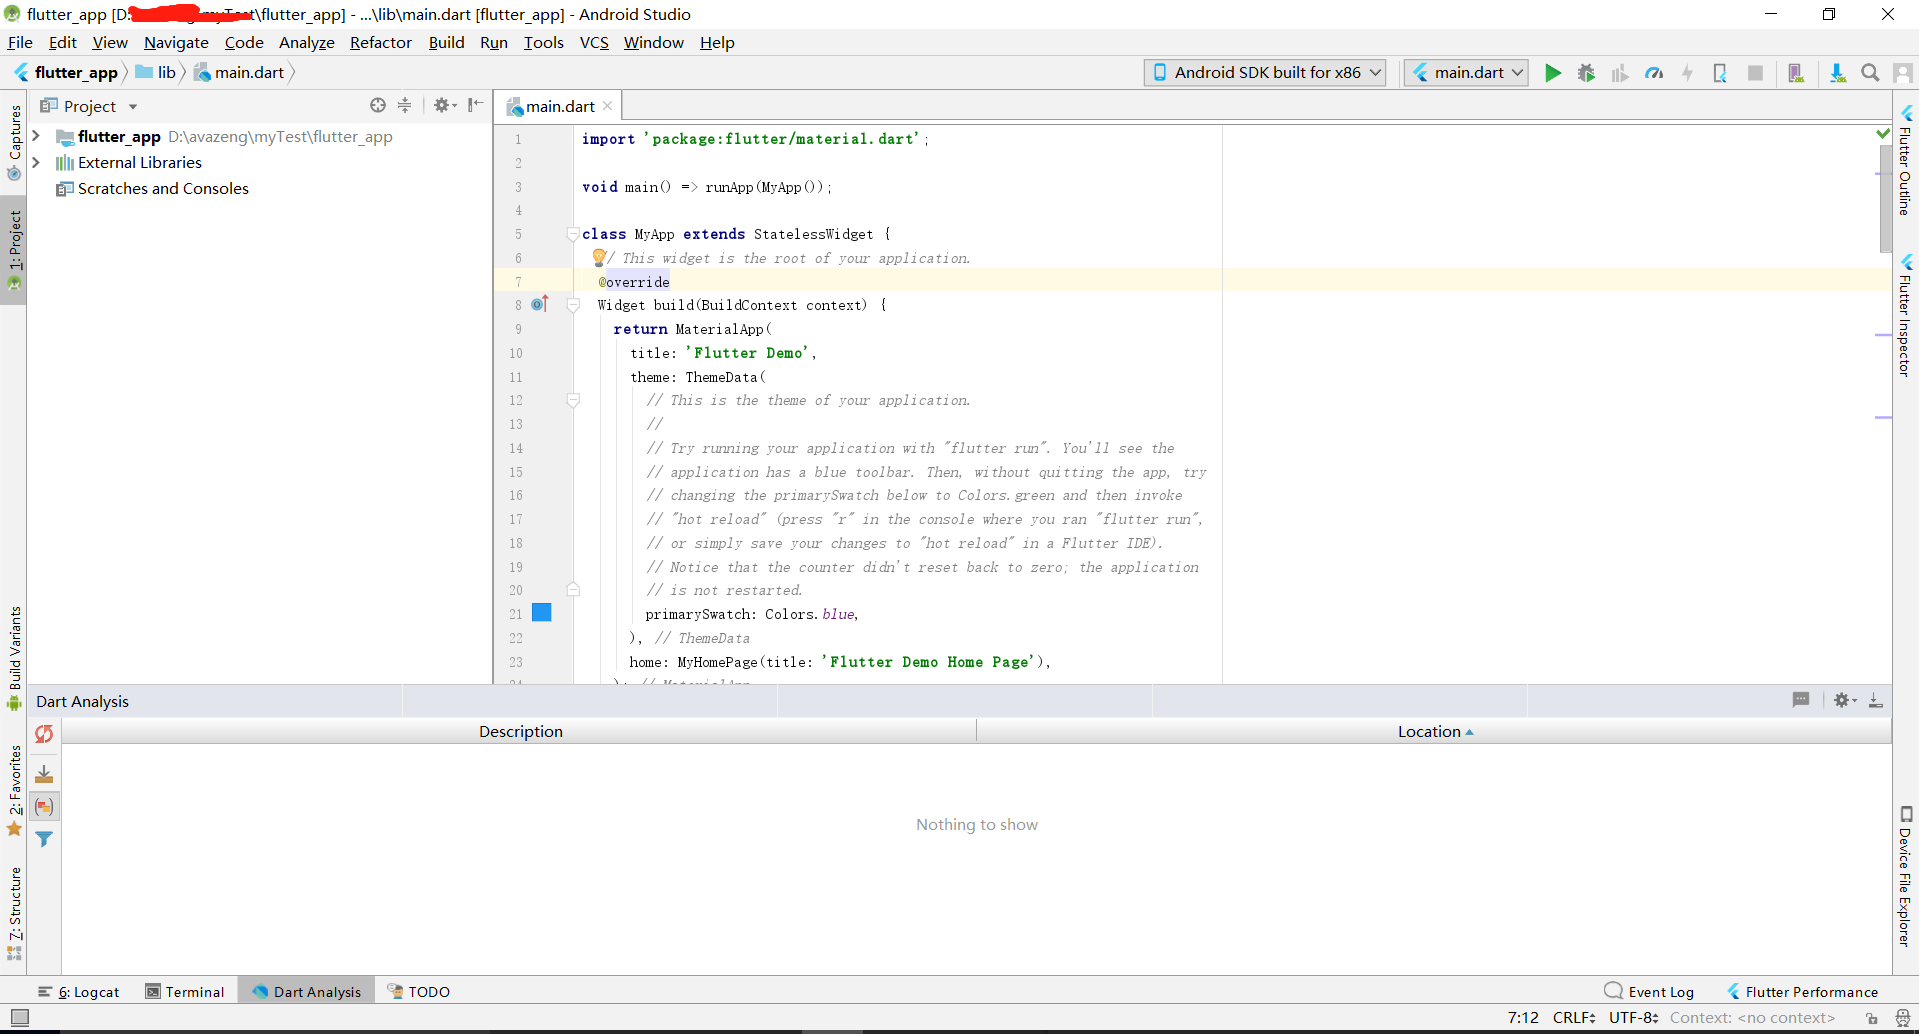Sort by the Description column header
This screenshot has width=1919, height=1034.
(520, 732)
